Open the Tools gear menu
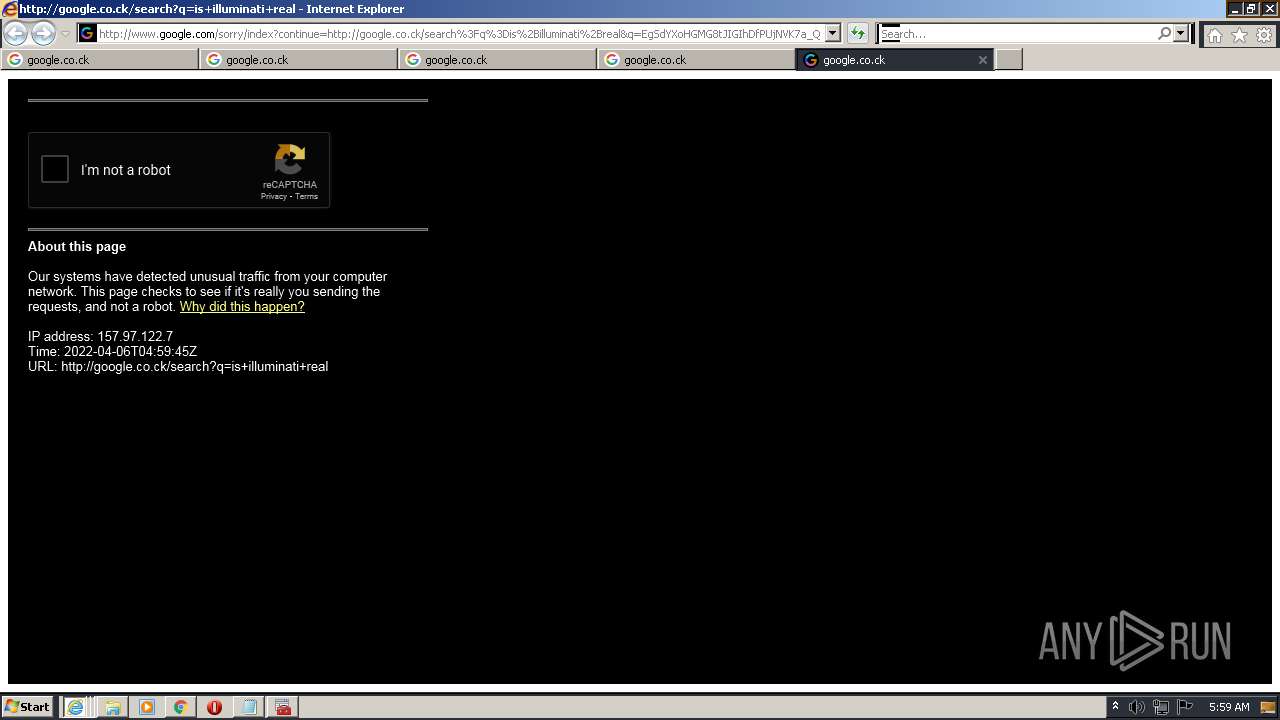This screenshot has height=720, width=1280. click(x=1264, y=35)
